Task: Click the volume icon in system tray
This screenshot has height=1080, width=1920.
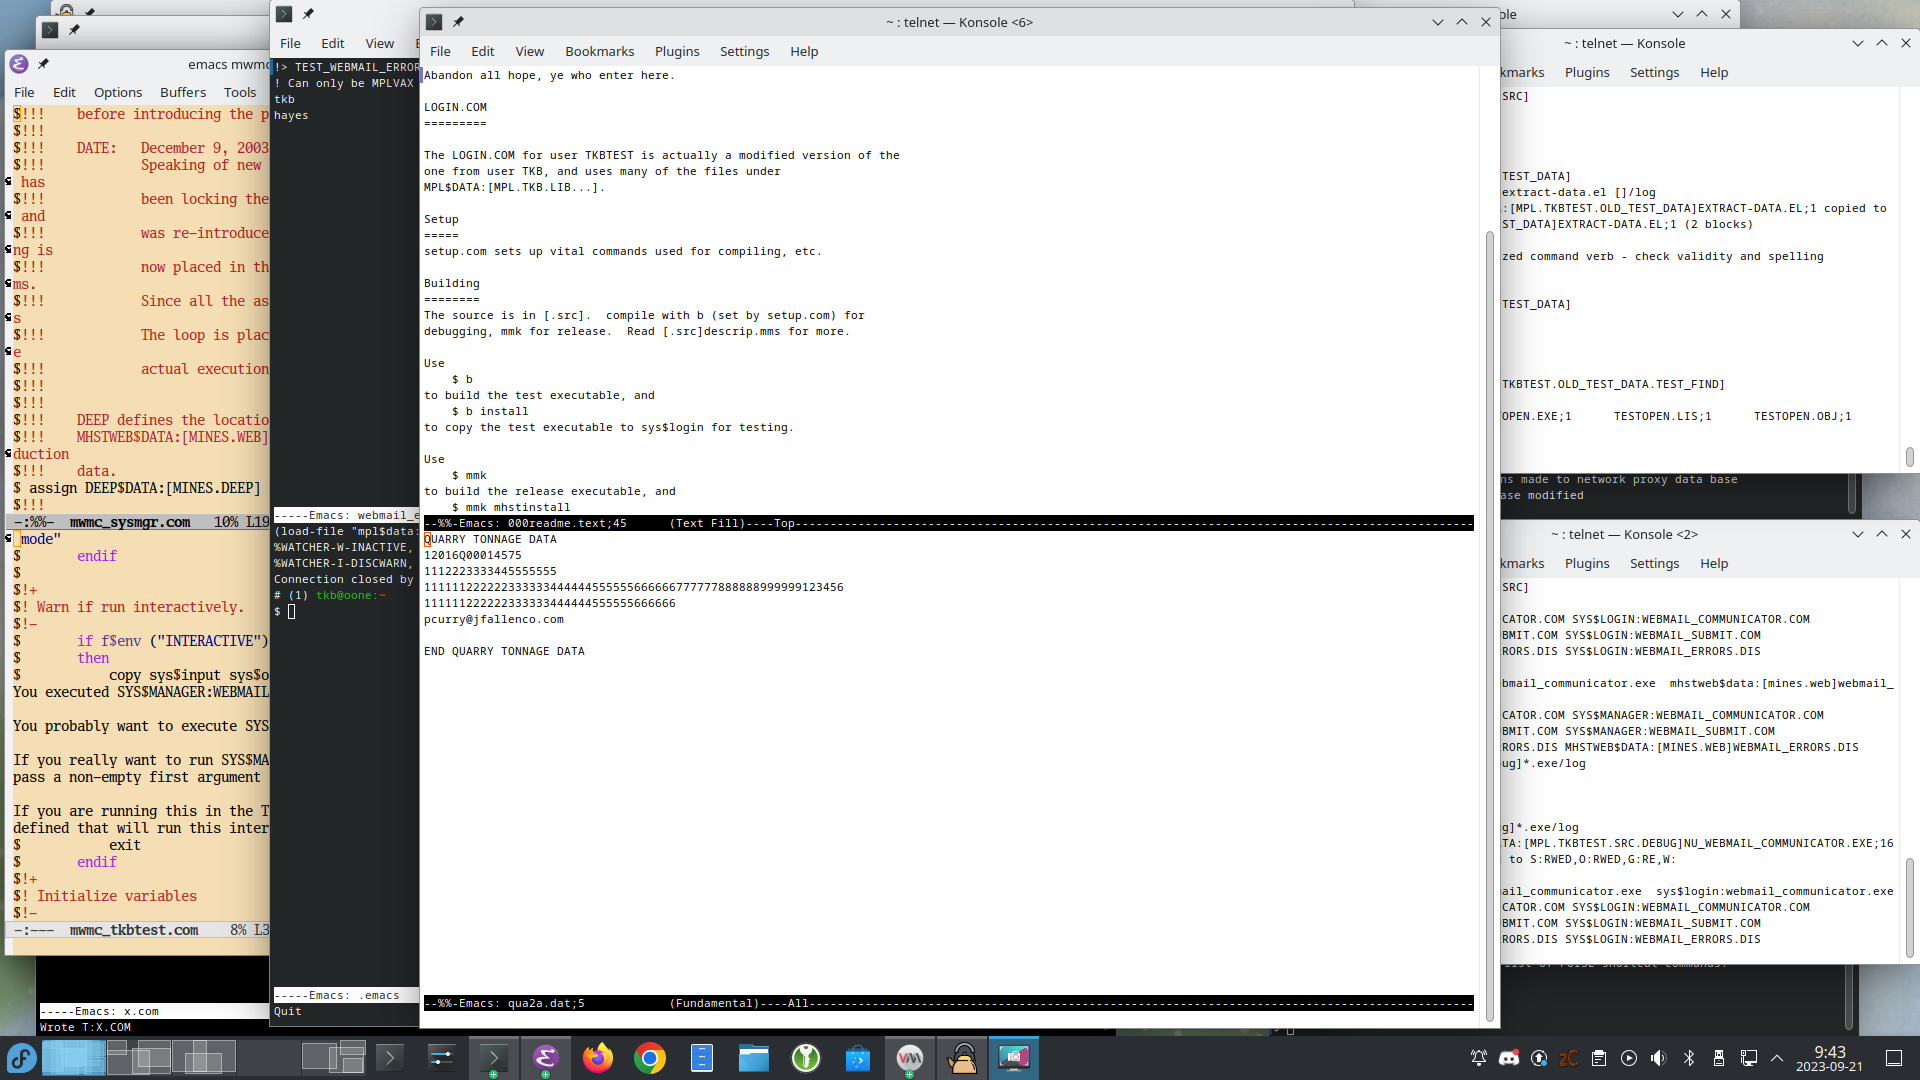Action: [1659, 1058]
